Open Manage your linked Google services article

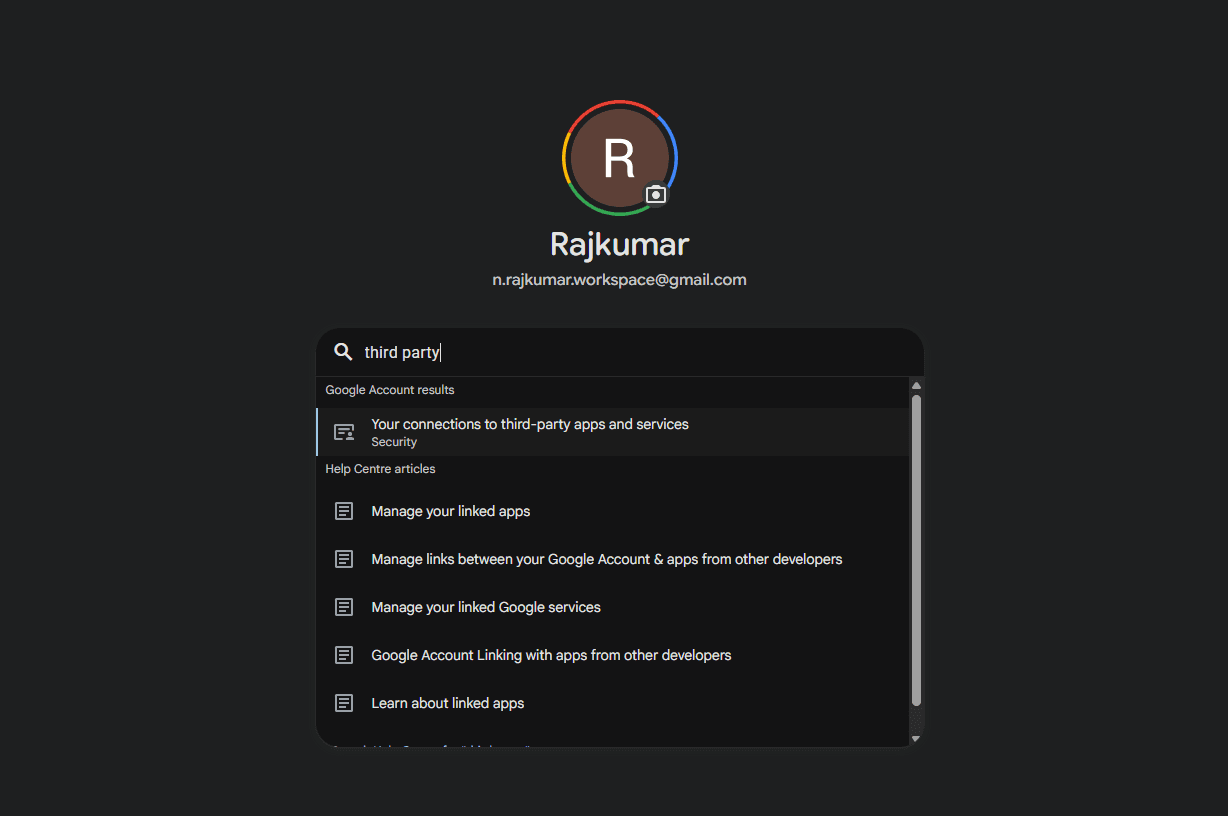click(x=613, y=607)
